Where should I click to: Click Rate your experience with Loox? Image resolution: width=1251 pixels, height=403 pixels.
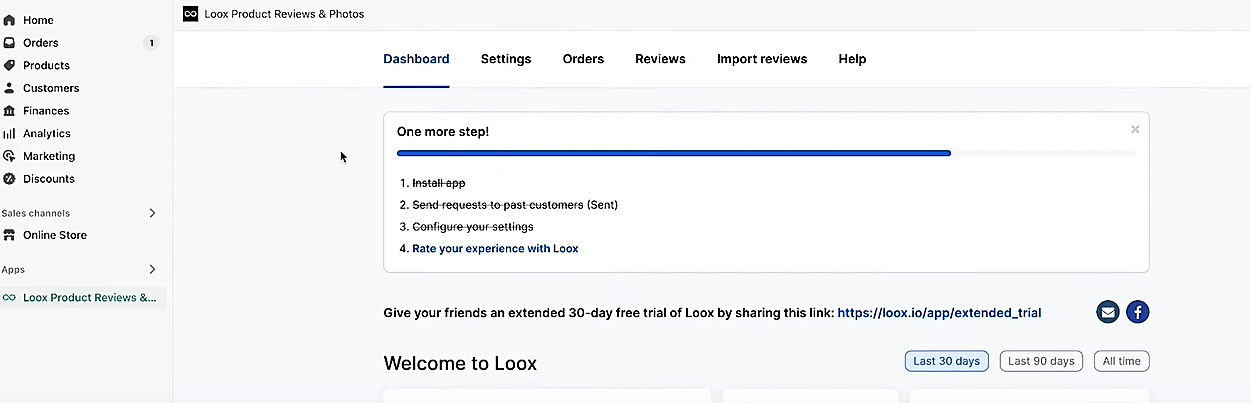(x=495, y=248)
